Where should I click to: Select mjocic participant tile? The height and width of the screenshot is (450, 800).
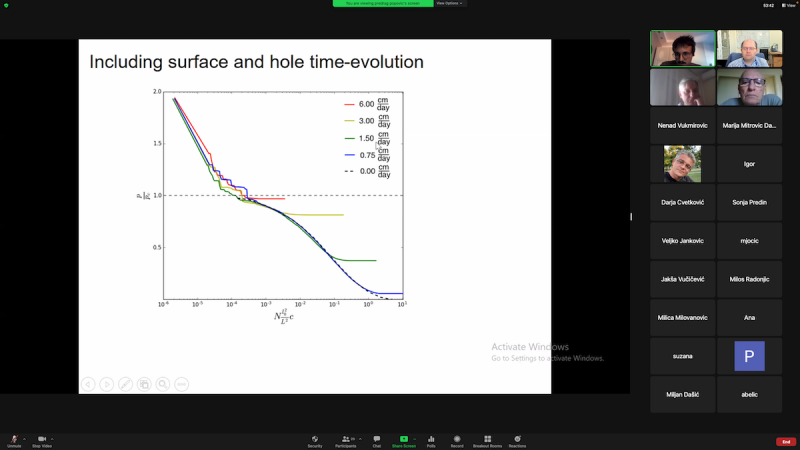(749, 241)
